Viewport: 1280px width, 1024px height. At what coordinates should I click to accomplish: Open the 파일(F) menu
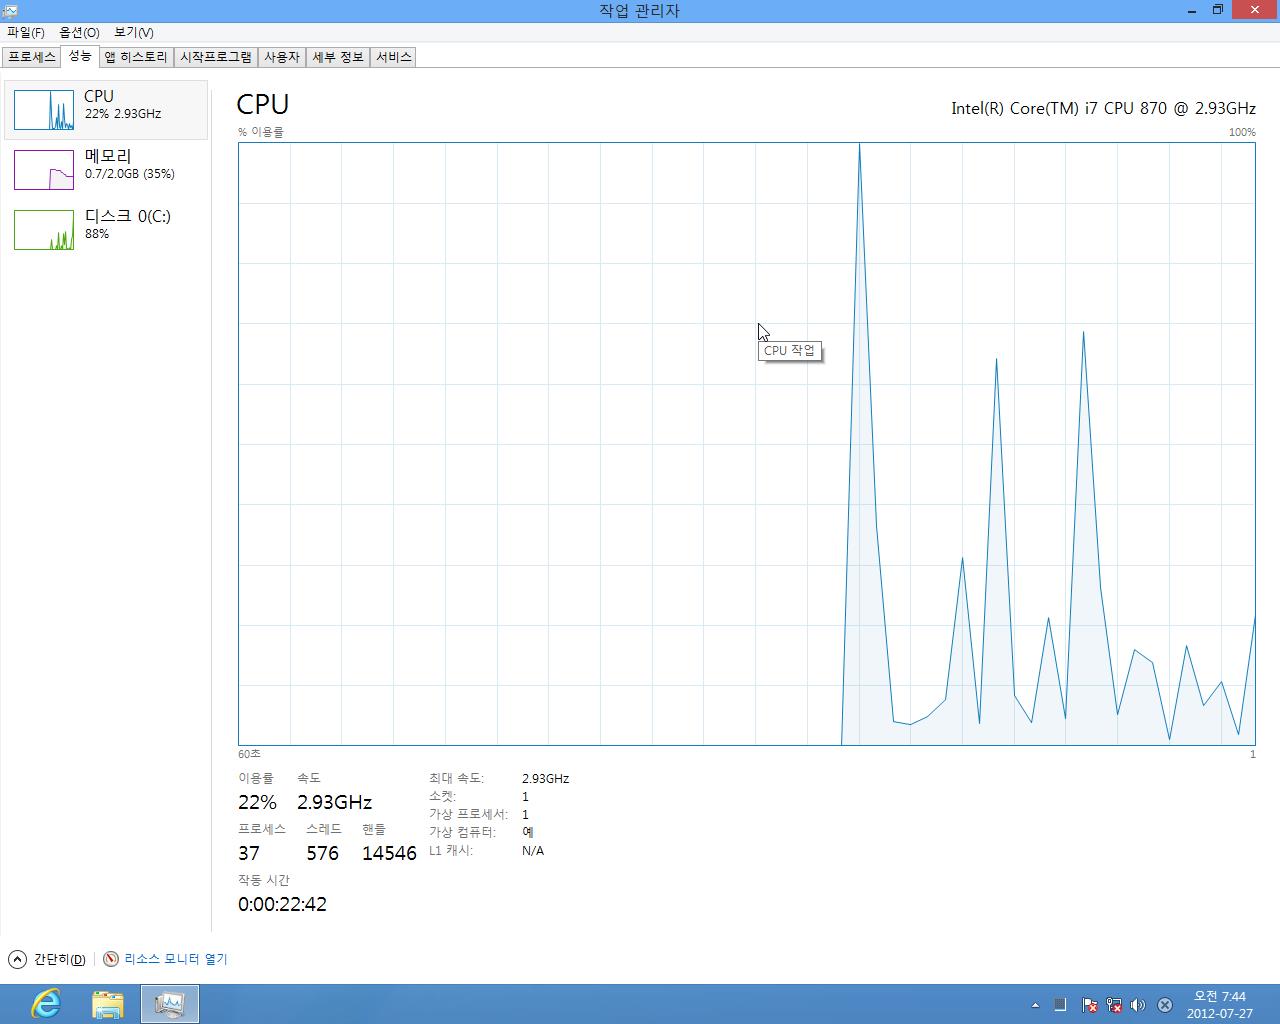pyautogui.click(x=25, y=33)
